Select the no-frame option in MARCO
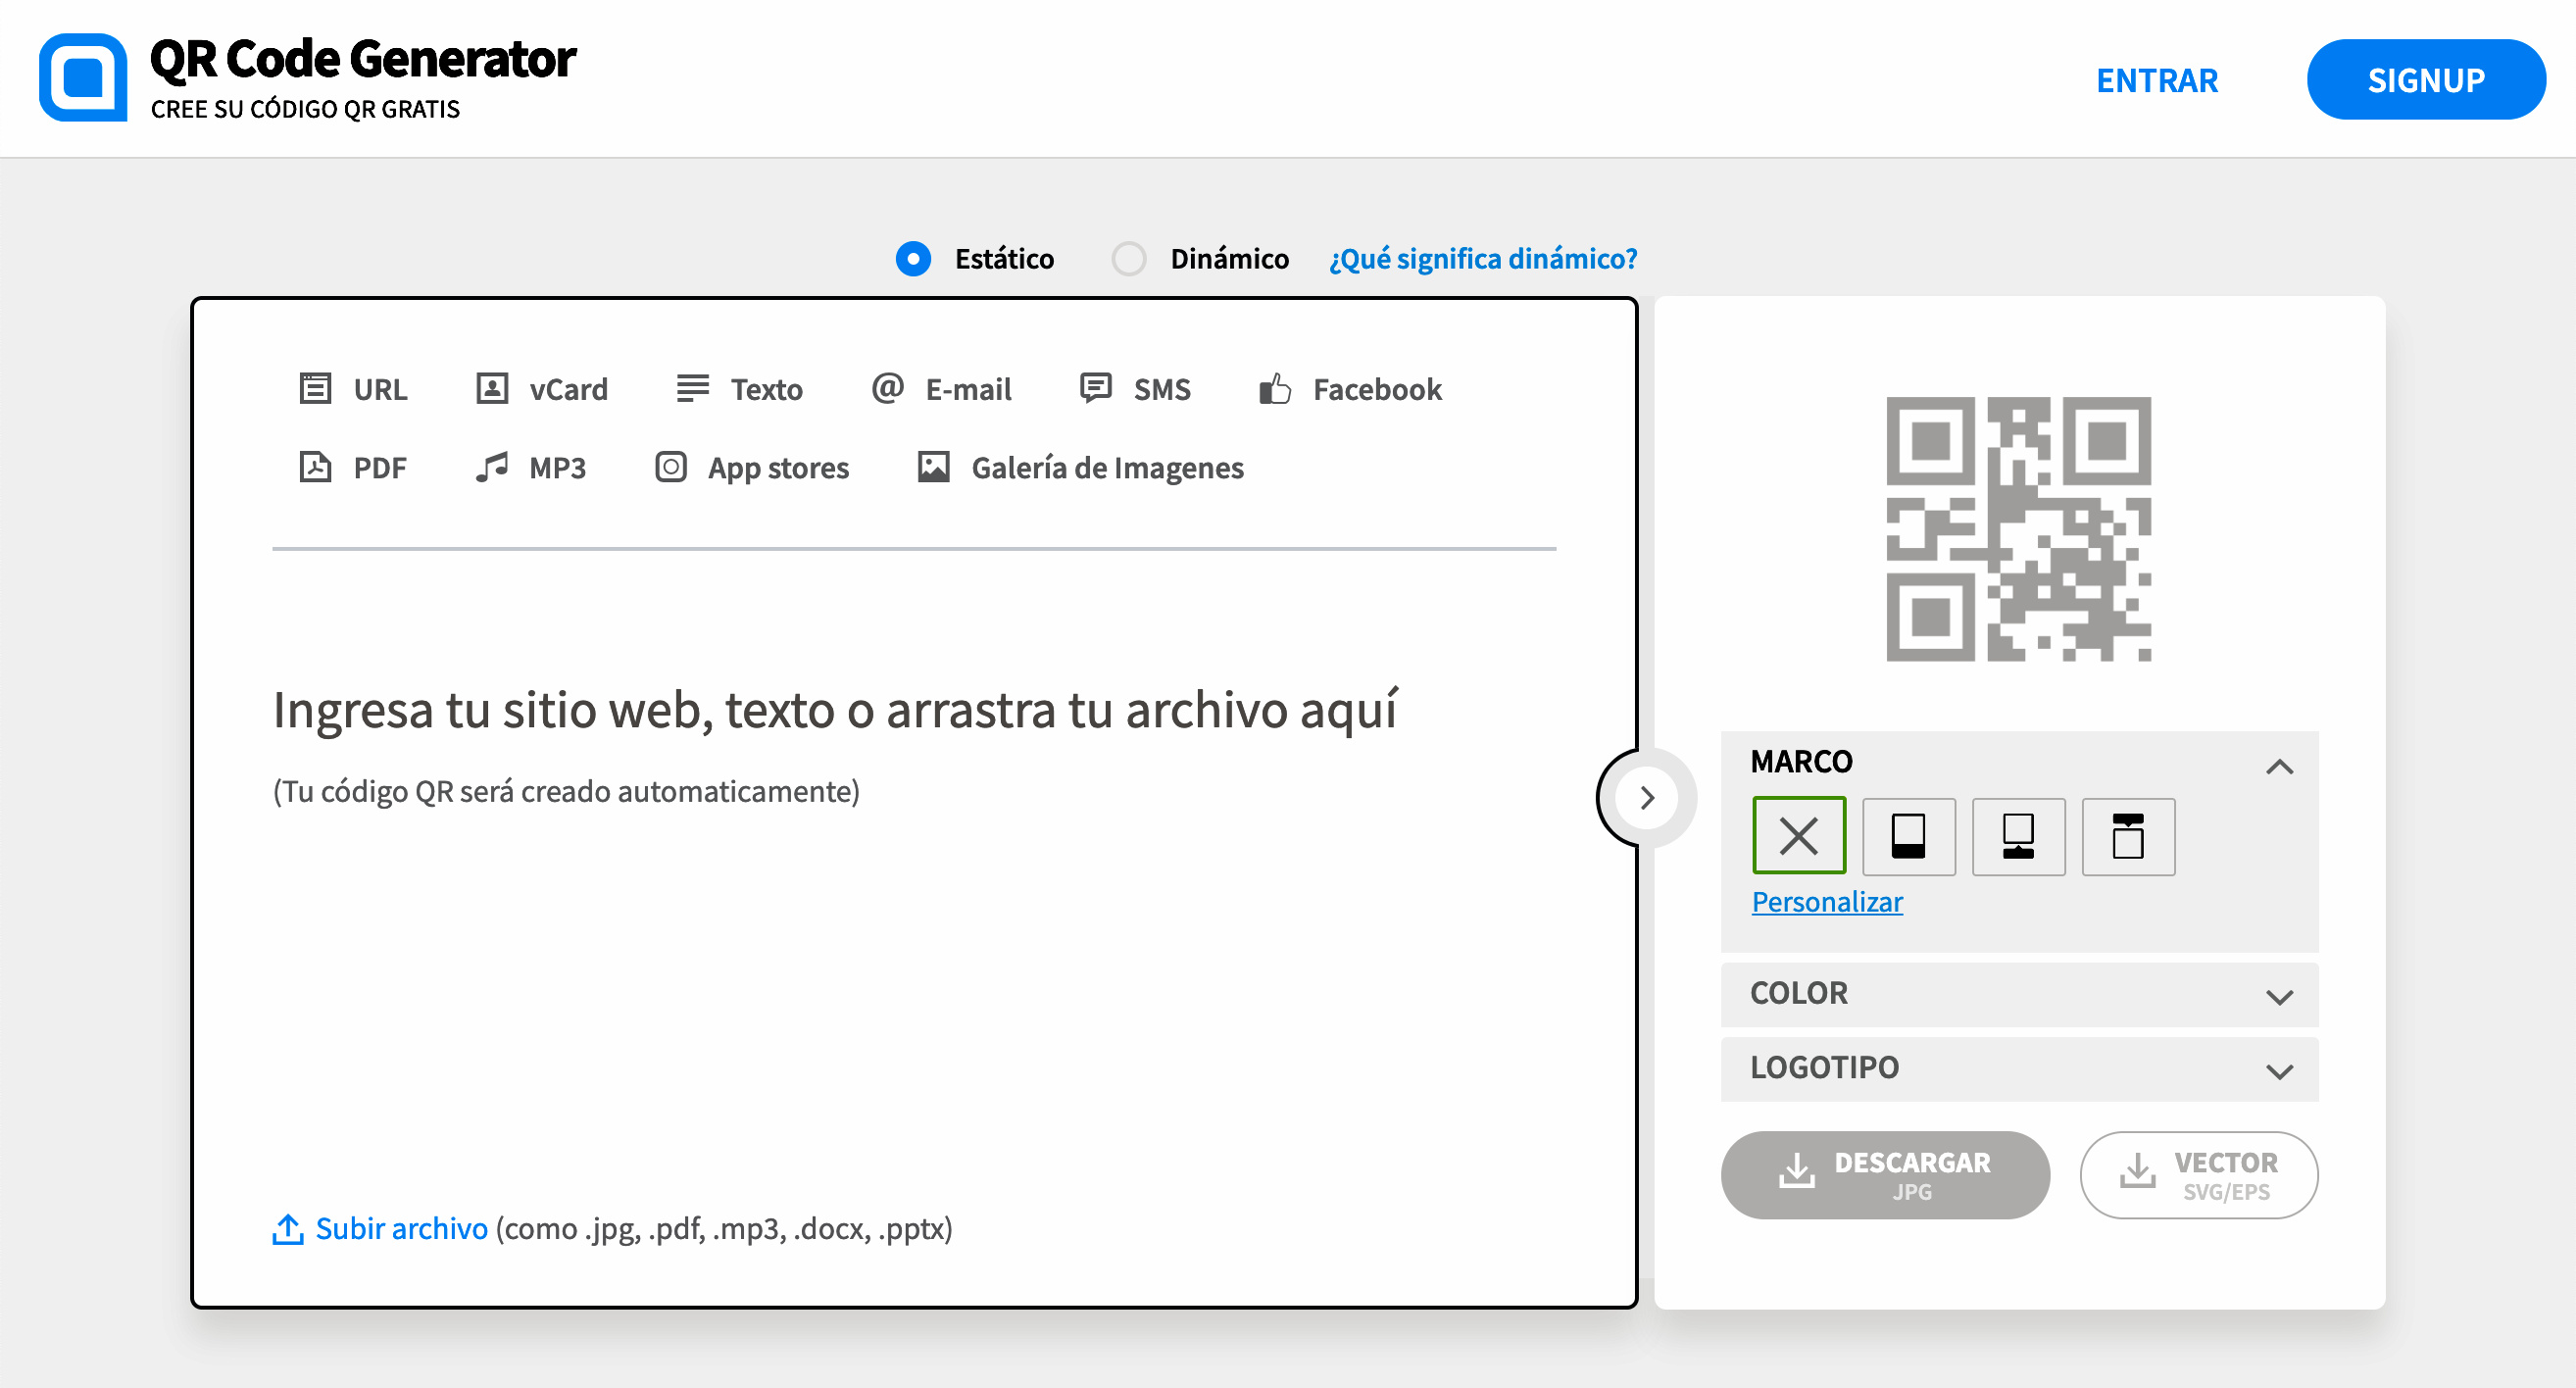 pos(1798,836)
